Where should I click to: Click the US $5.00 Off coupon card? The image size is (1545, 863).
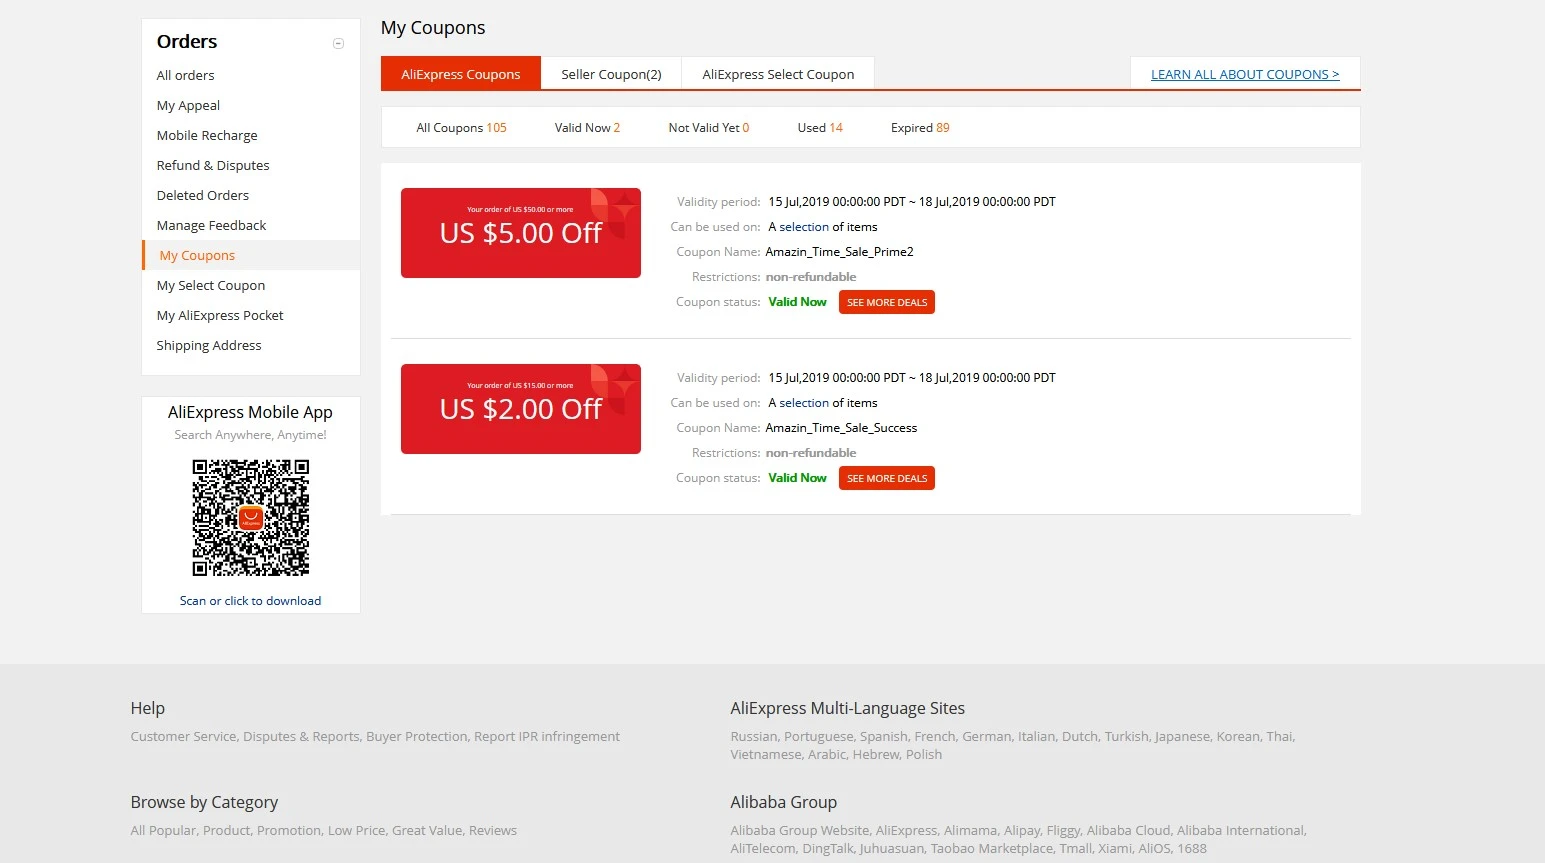click(521, 233)
